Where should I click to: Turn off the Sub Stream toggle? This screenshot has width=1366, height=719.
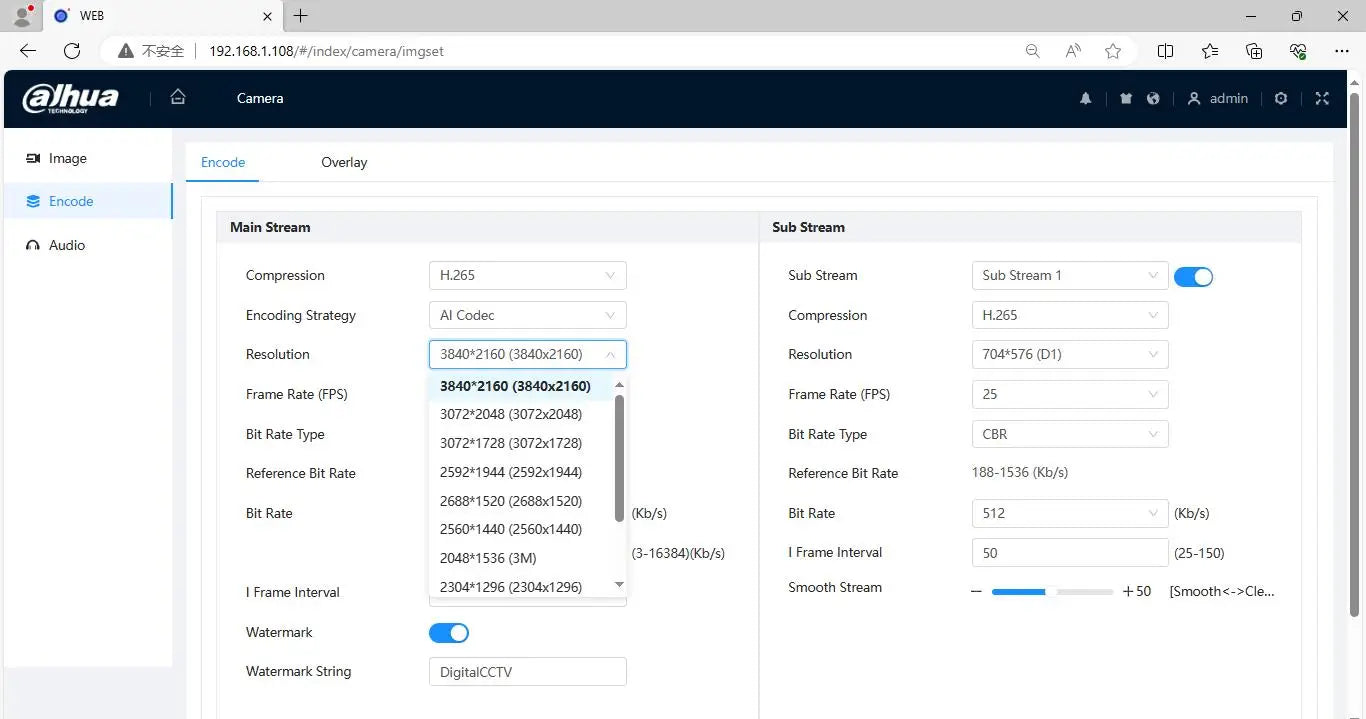[x=1193, y=276]
